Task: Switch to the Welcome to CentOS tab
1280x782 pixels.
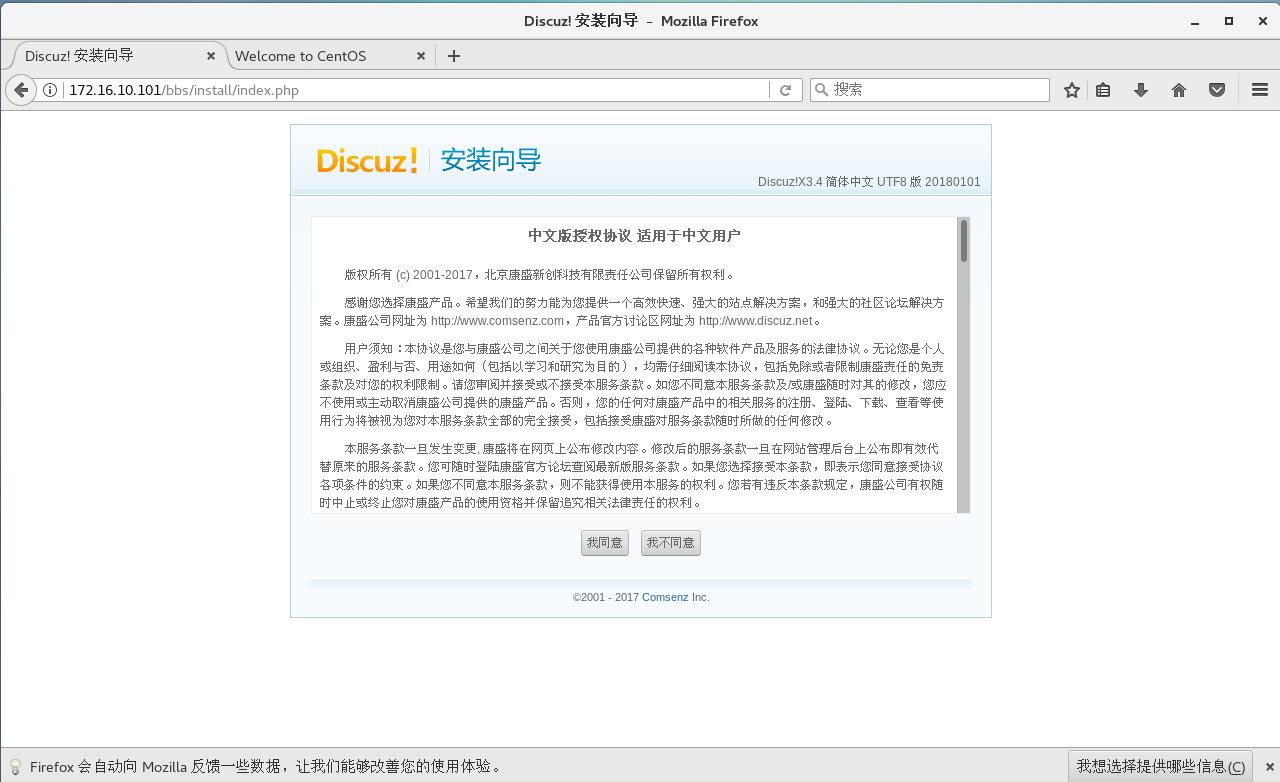Action: 330,56
